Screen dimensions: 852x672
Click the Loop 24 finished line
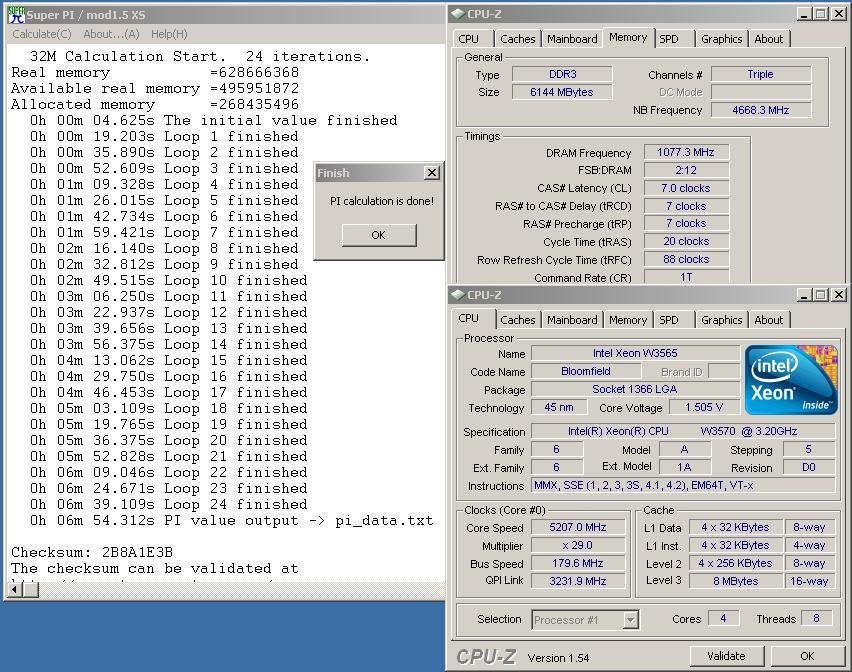tap(169, 504)
